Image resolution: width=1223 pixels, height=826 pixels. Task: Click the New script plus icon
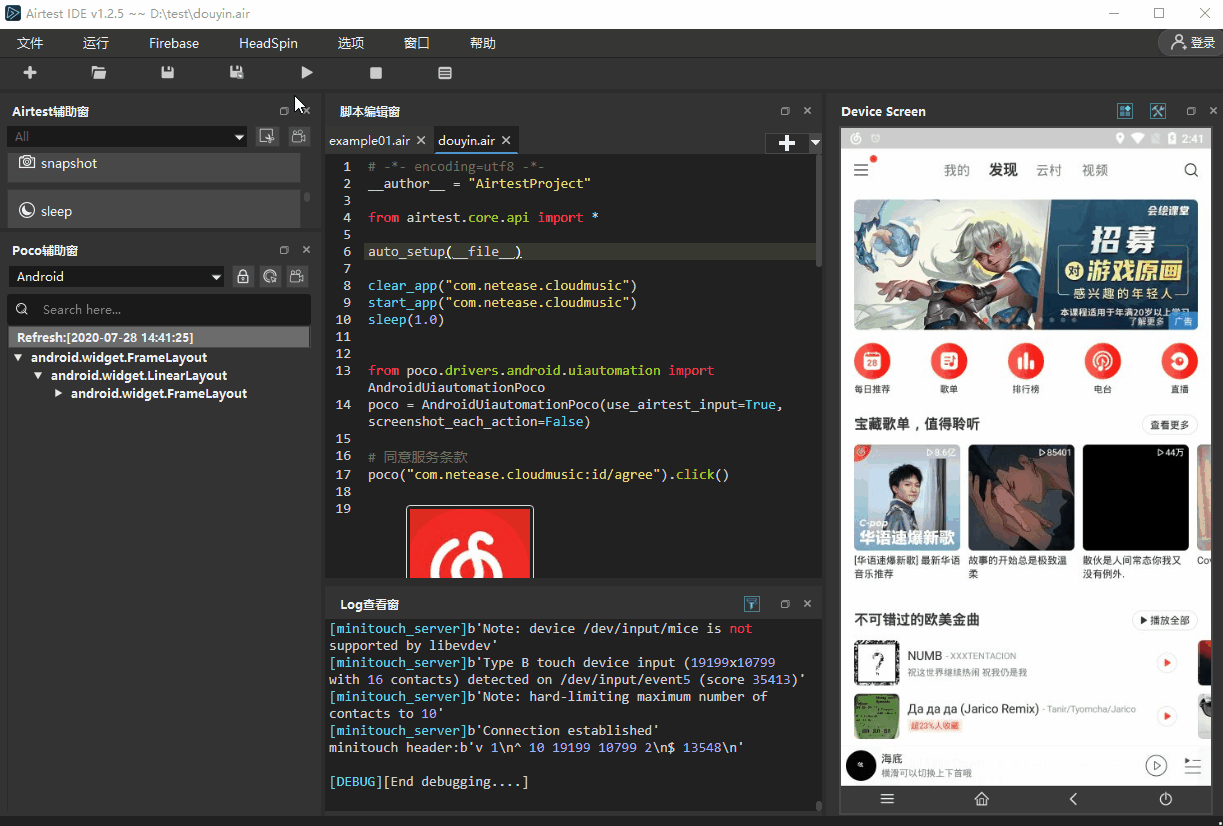coord(30,72)
